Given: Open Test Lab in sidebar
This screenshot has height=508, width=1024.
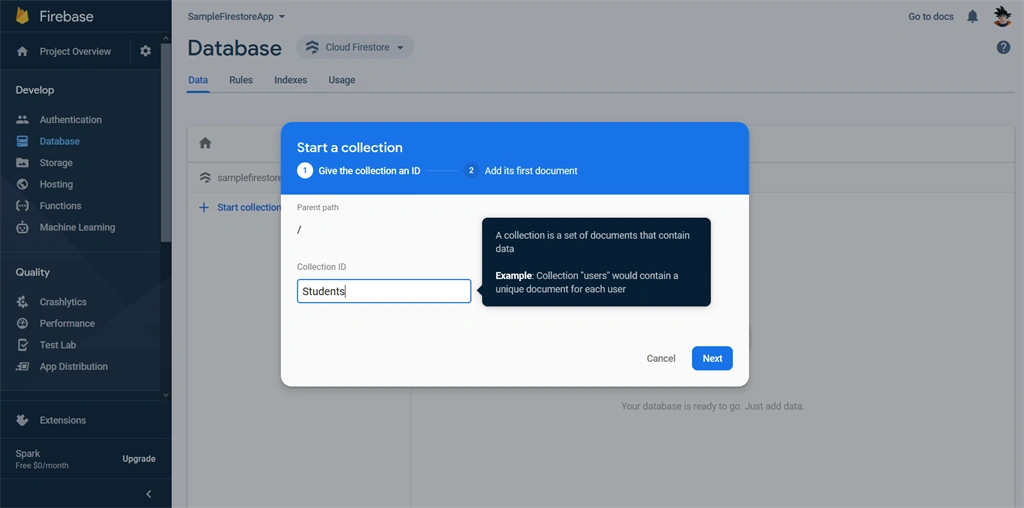Looking at the screenshot, I should [57, 345].
